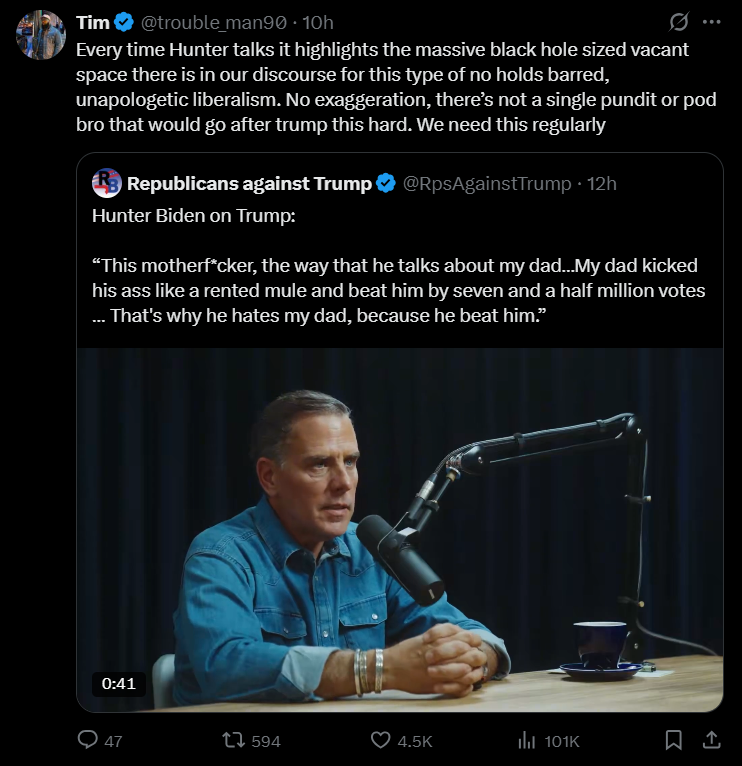
Task: Play the Hunter Biden video thumbnail
Action: 399,530
